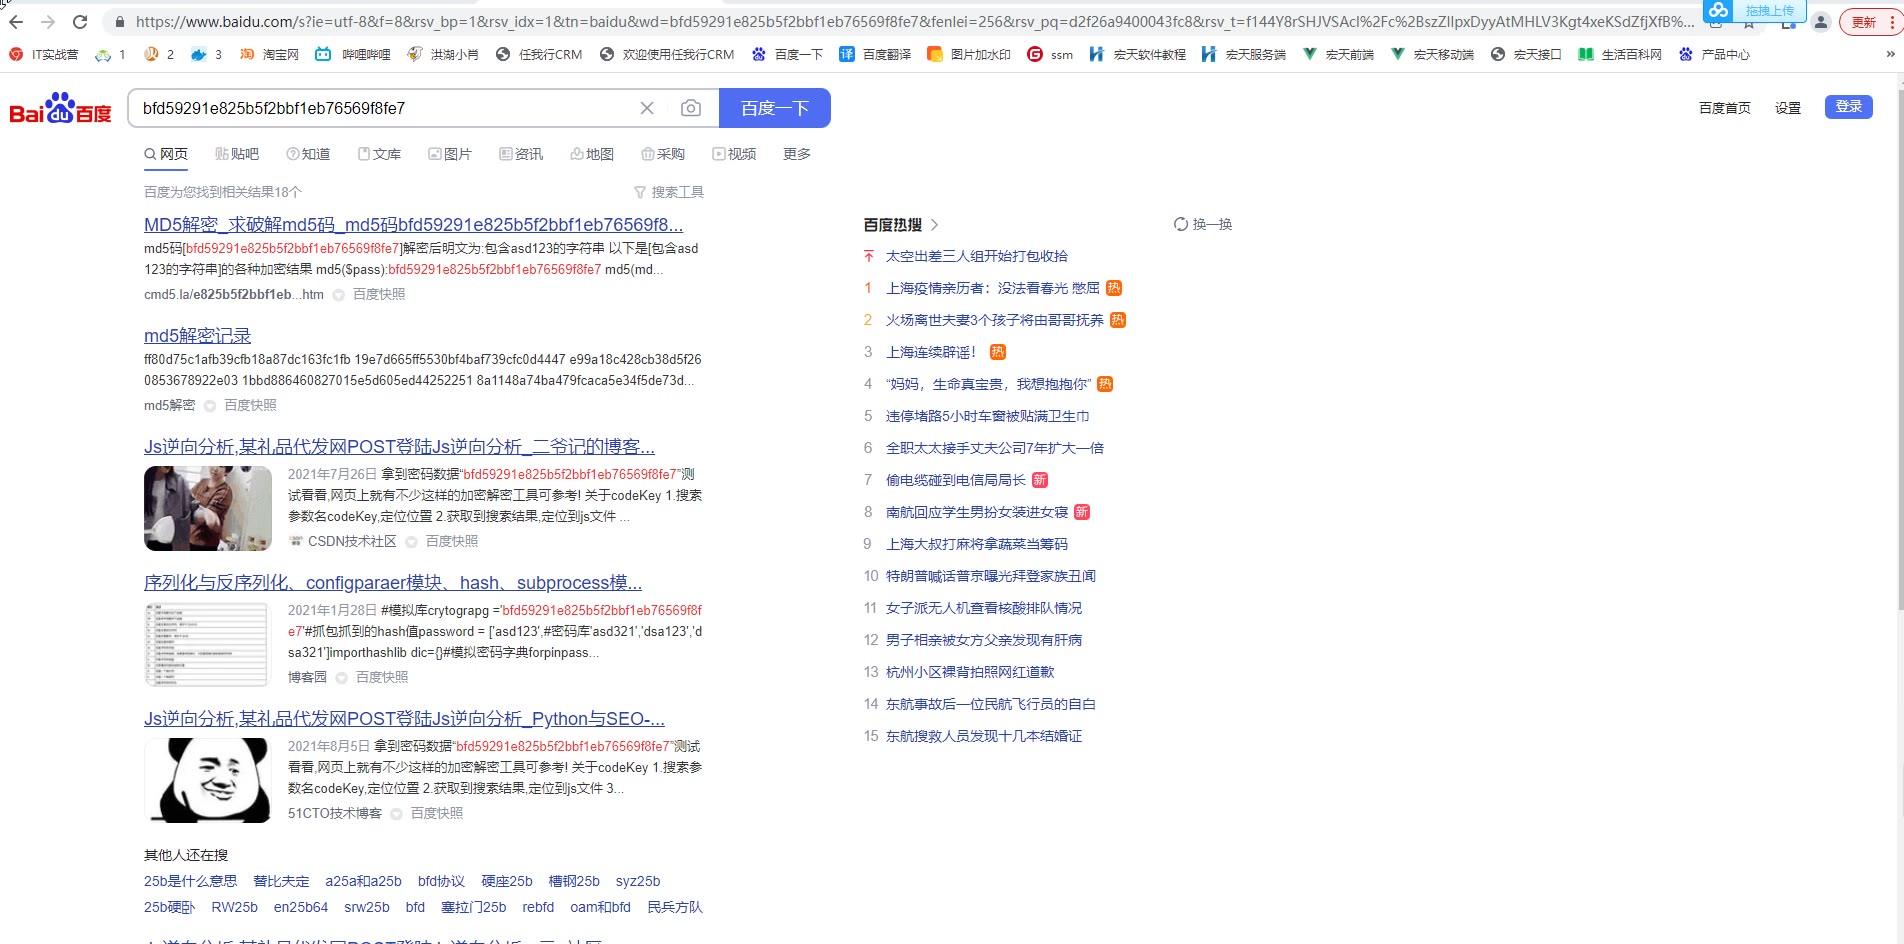
Task: Click the browser forward arrow
Action: pos(48,22)
